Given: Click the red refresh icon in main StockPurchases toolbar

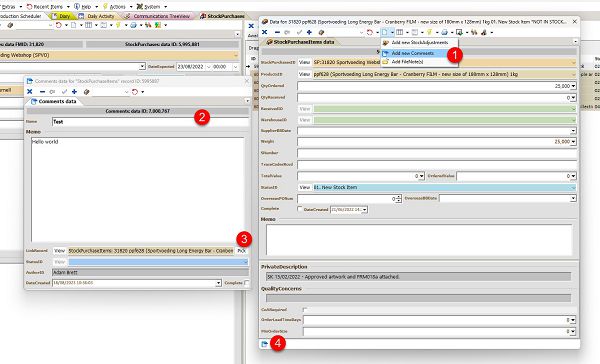Looking at the screenshot, I should 59,25.
